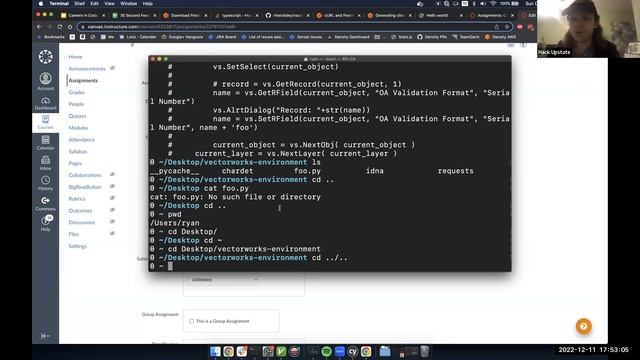
Task: Toggle visibility icon beside BigBlueButton
Action: 112,186
